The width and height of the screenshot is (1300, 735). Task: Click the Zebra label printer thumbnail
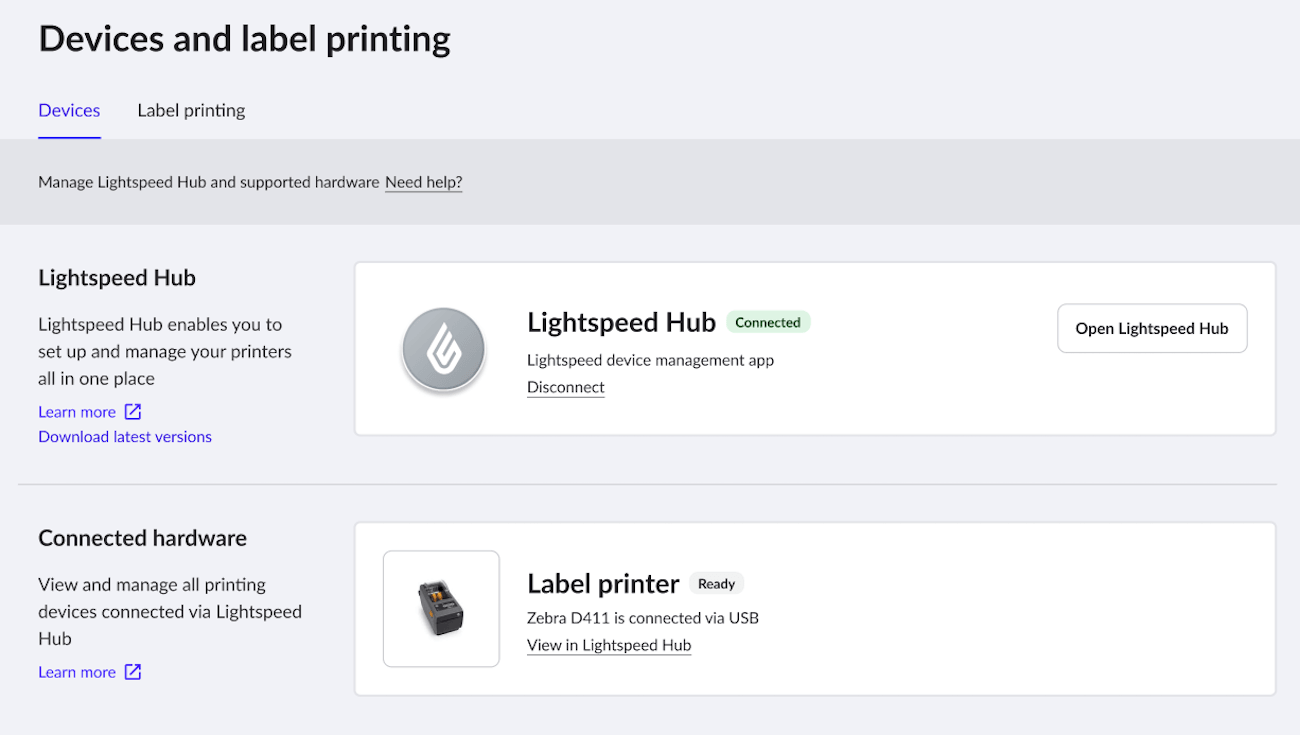pos(441,608)
